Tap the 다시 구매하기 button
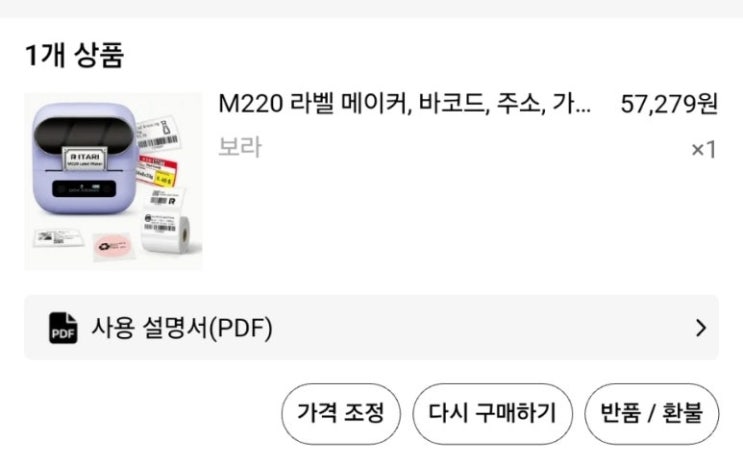This screenshot has height=465, width=743. 492,413
